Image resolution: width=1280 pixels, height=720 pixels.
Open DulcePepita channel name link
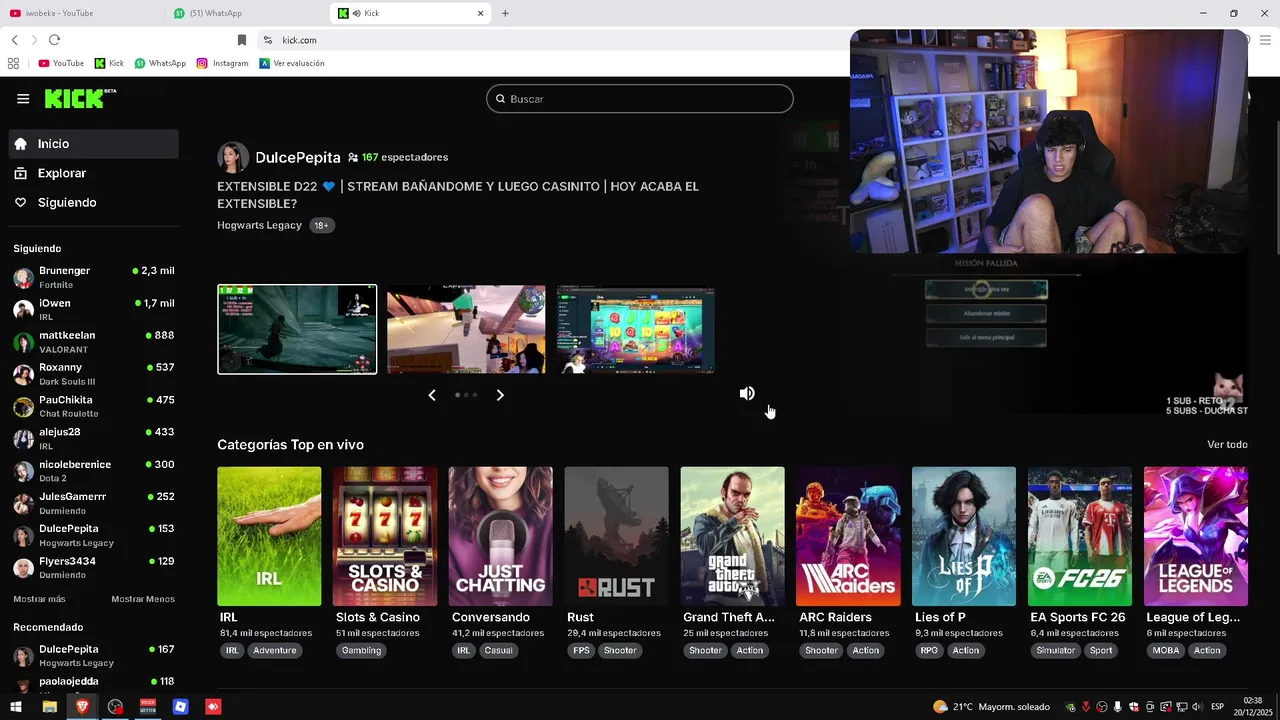click(x=298, y=158)
